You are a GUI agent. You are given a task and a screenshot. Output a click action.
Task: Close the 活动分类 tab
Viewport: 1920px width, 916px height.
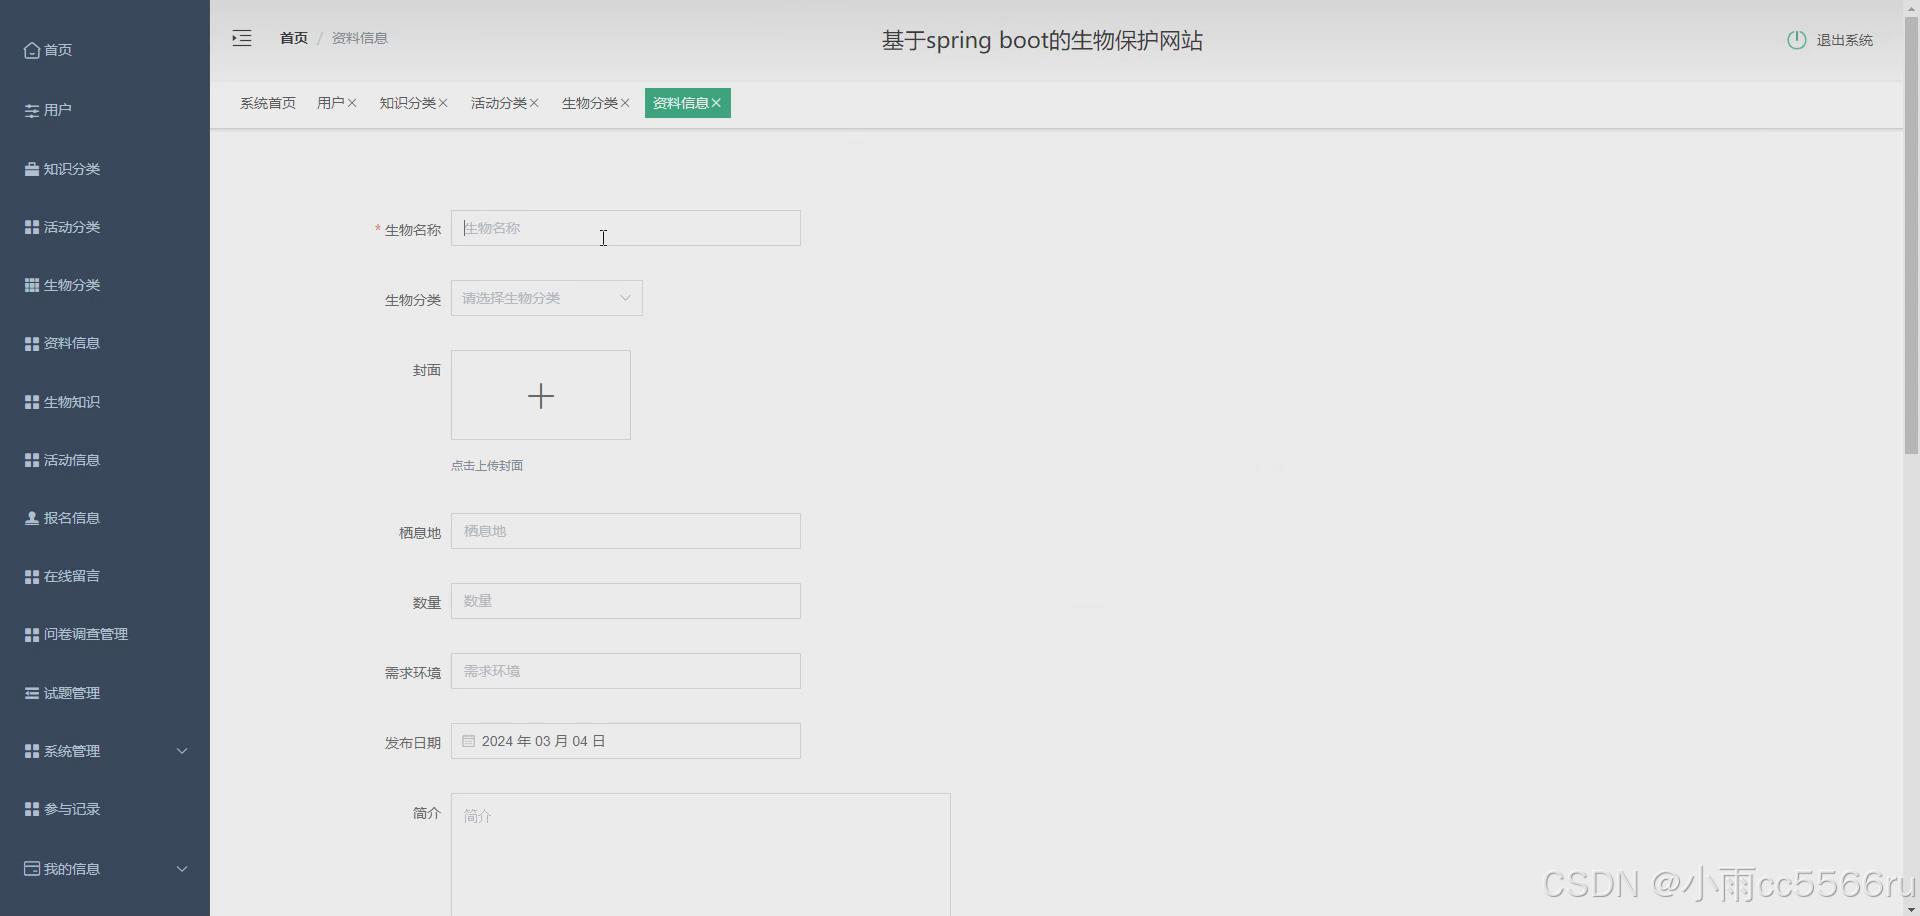coord(534,103)
